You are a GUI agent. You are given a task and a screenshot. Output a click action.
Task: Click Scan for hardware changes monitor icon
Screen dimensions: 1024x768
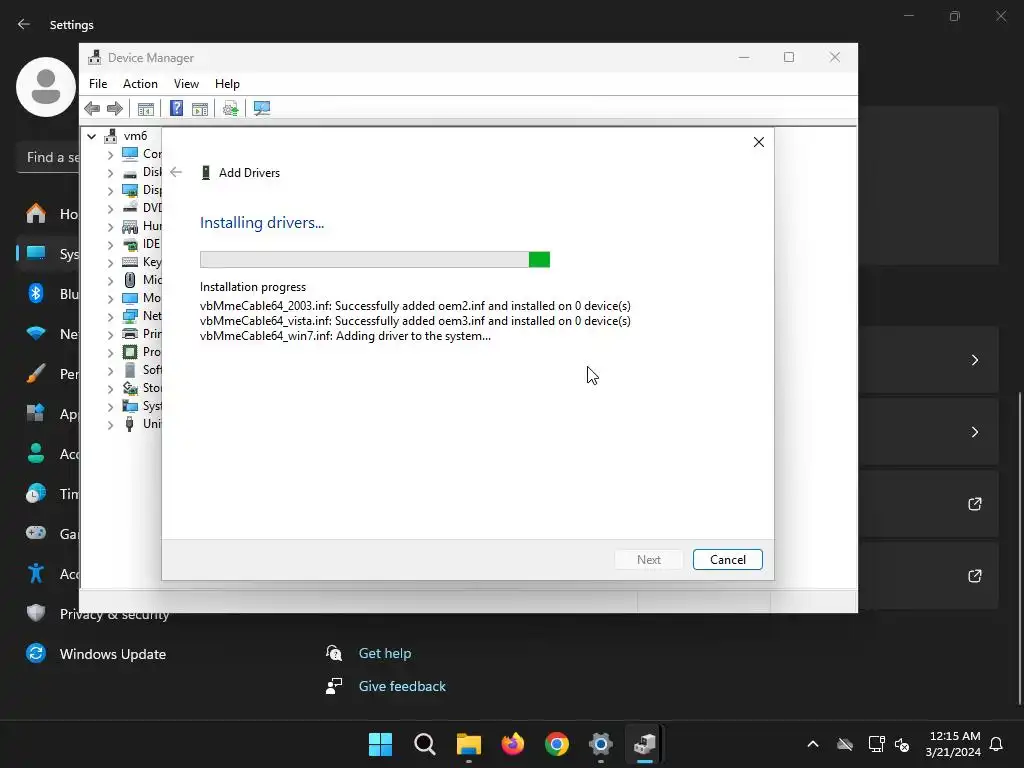262,108
